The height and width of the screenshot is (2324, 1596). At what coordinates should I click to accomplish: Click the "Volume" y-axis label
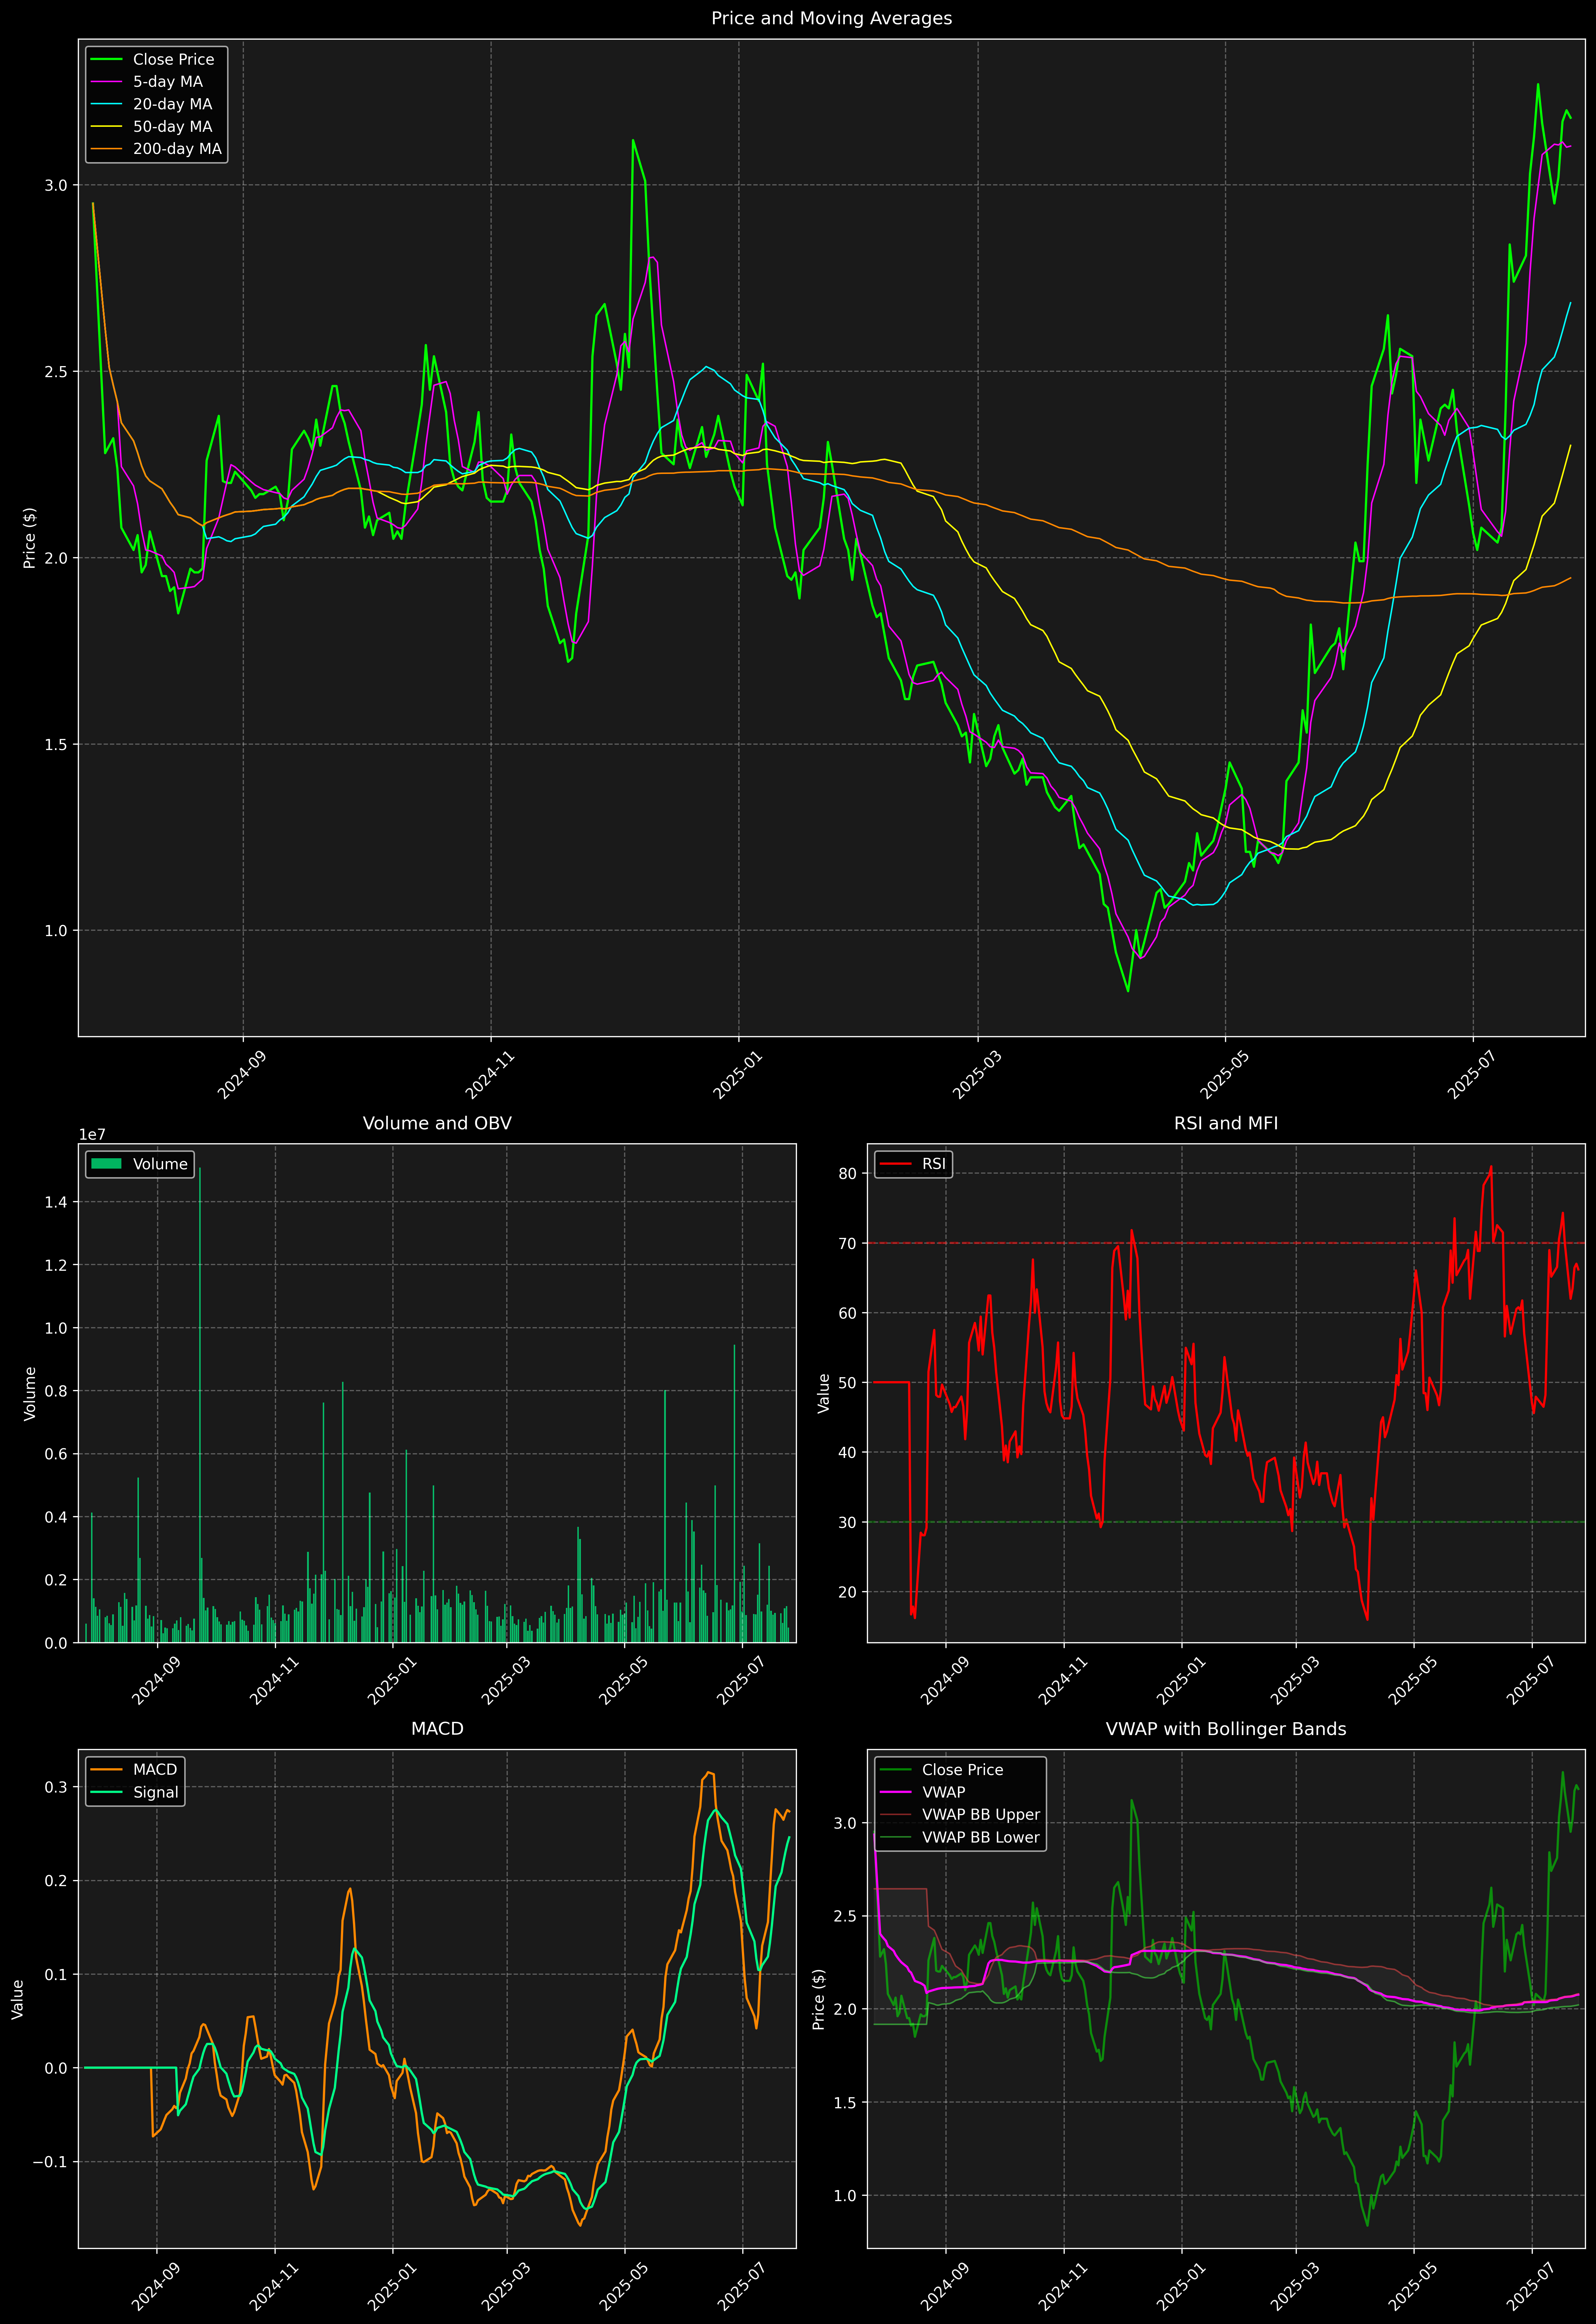click(x=30, y=1393)
